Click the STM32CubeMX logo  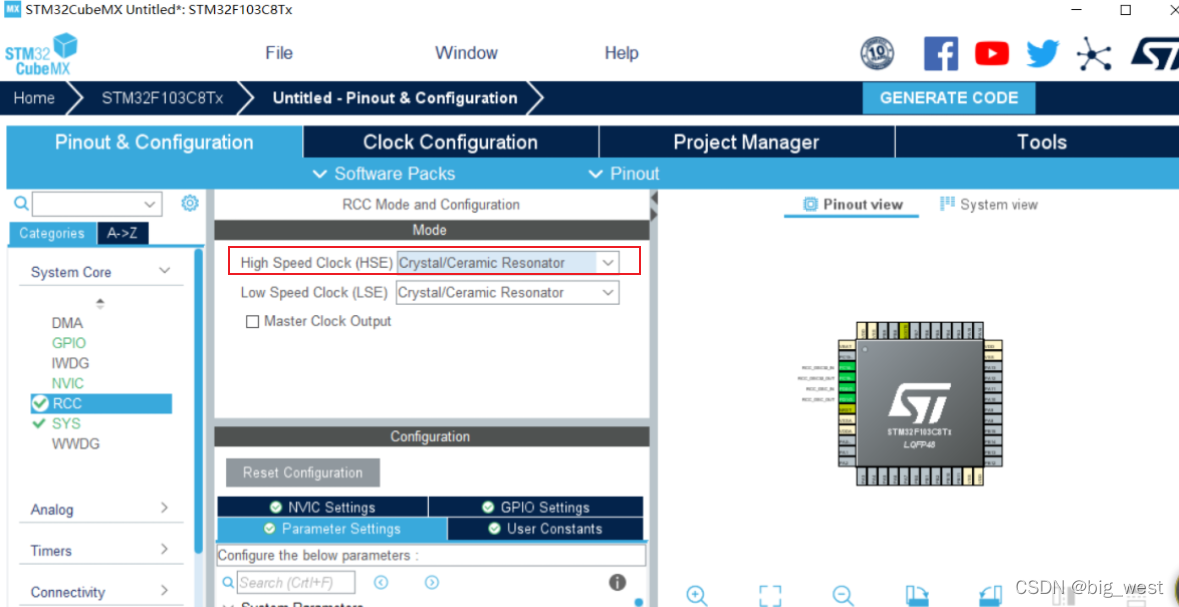(x=41, y=53)
